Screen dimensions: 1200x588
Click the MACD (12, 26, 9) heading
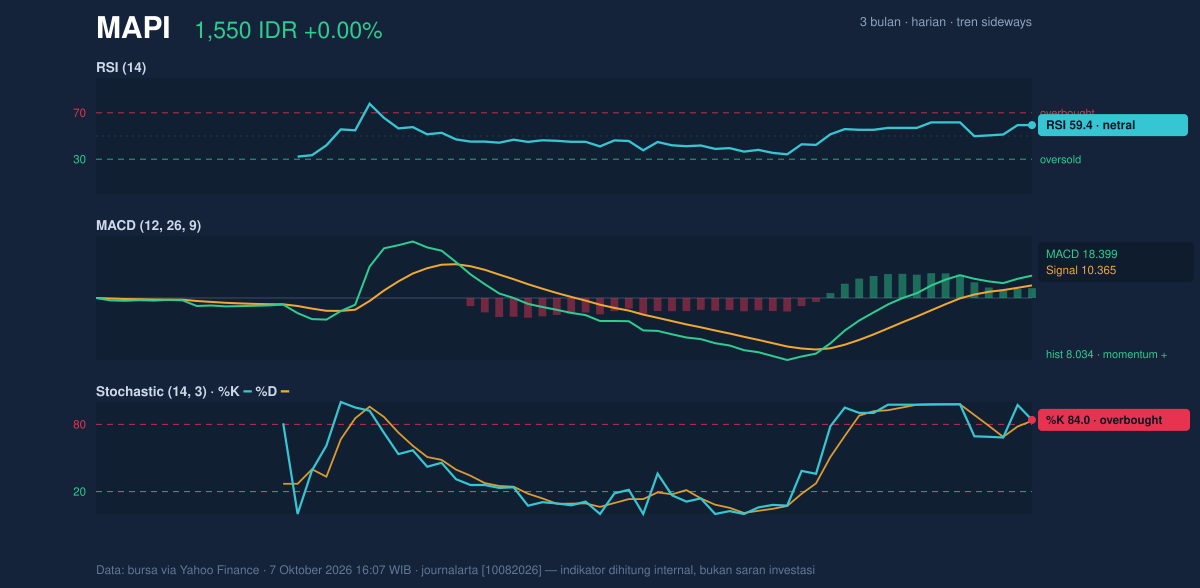(148, 226)
